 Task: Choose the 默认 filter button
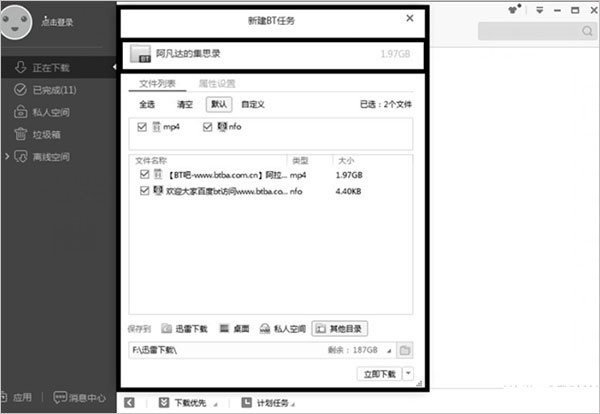pyautogui.click(x=219, y=104)
